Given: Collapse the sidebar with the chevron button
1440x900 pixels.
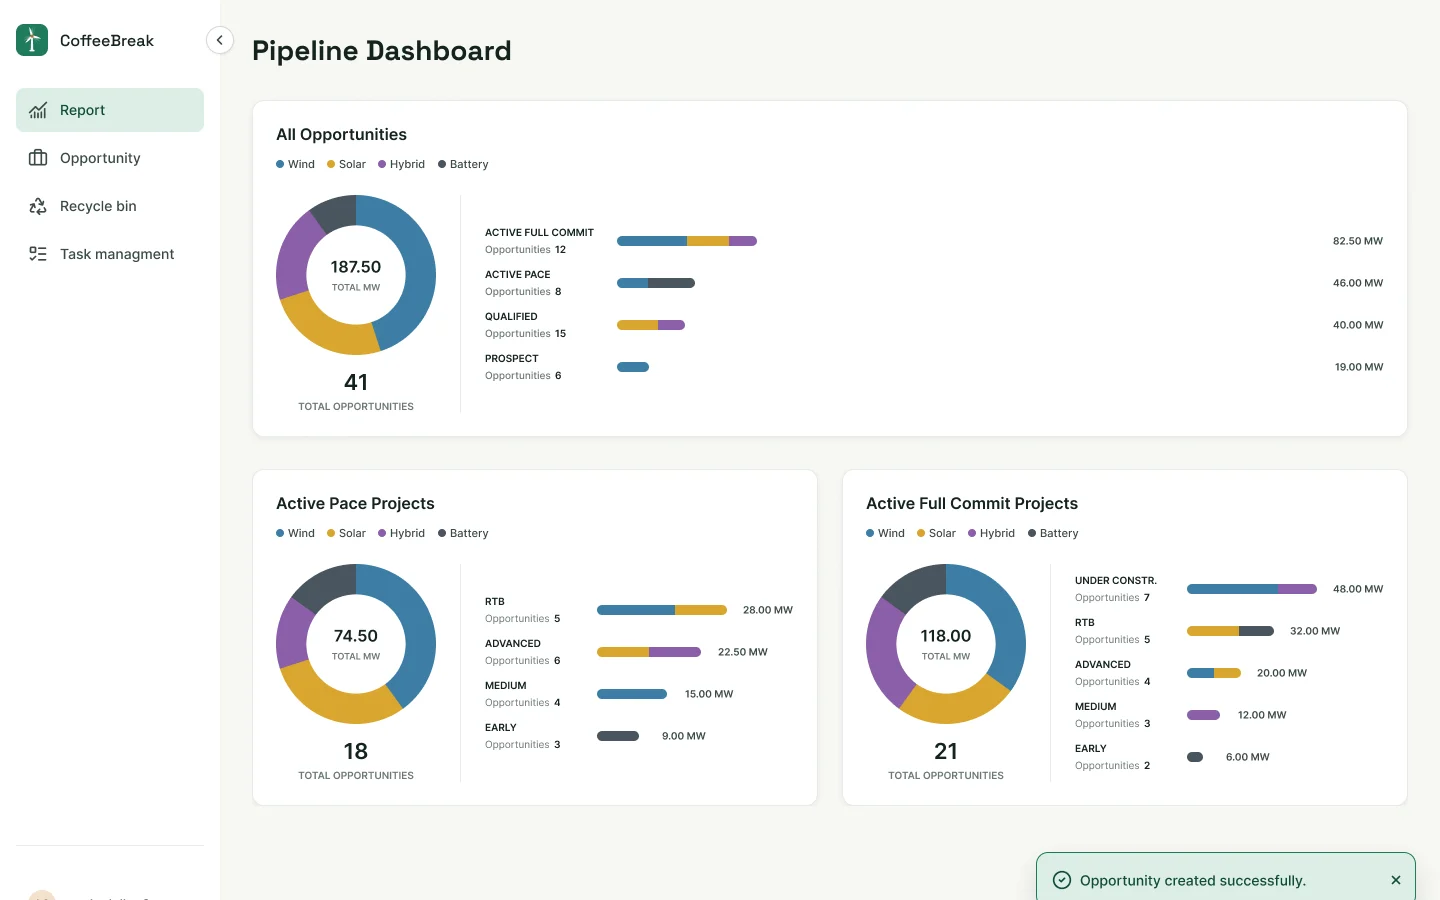Looking at the screenshot, I should pos(220,40).
